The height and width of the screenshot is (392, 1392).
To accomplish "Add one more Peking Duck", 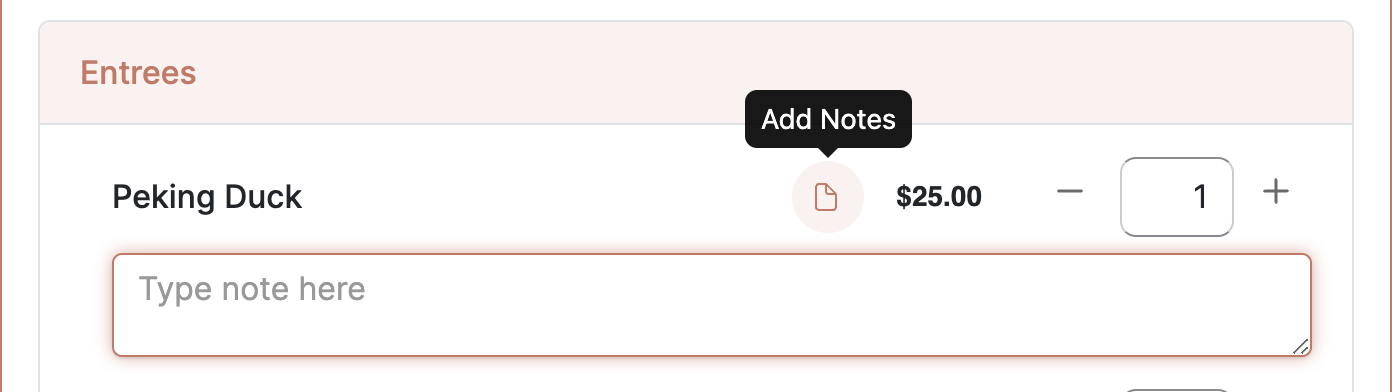I will [x=1275, y=192].
